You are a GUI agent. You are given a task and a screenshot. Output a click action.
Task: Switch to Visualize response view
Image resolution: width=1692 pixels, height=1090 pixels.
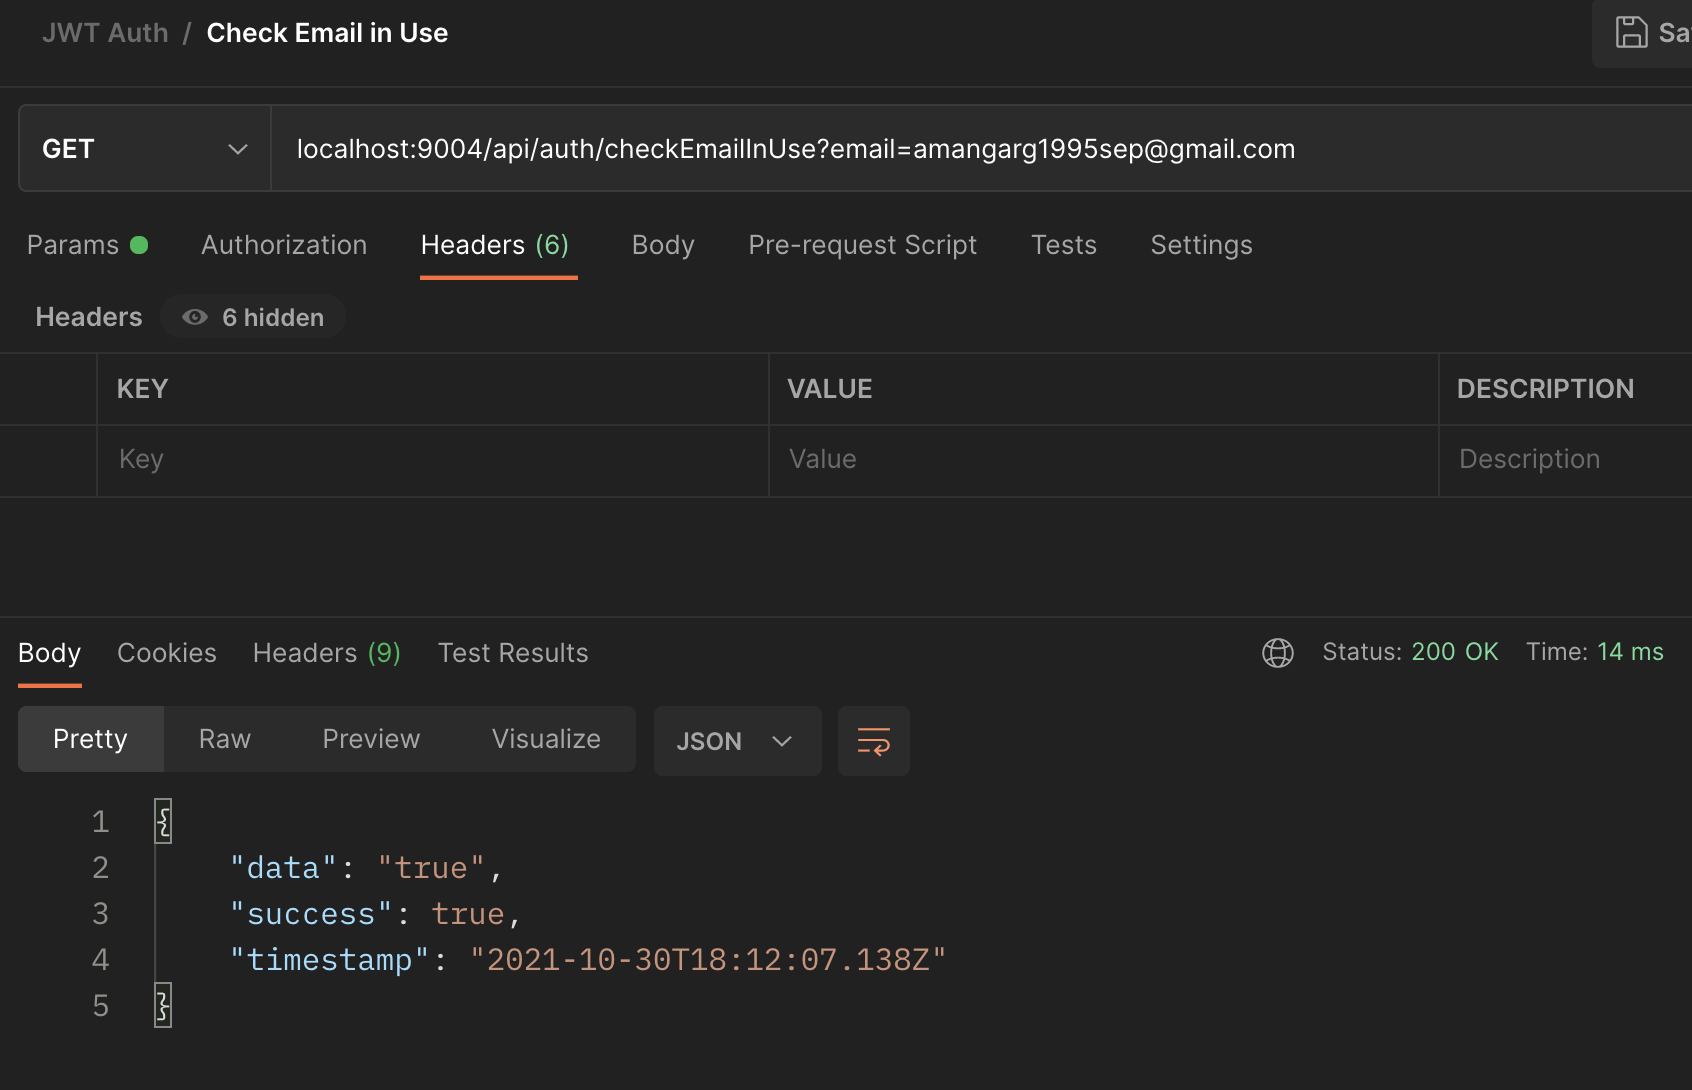coord(546,739)
